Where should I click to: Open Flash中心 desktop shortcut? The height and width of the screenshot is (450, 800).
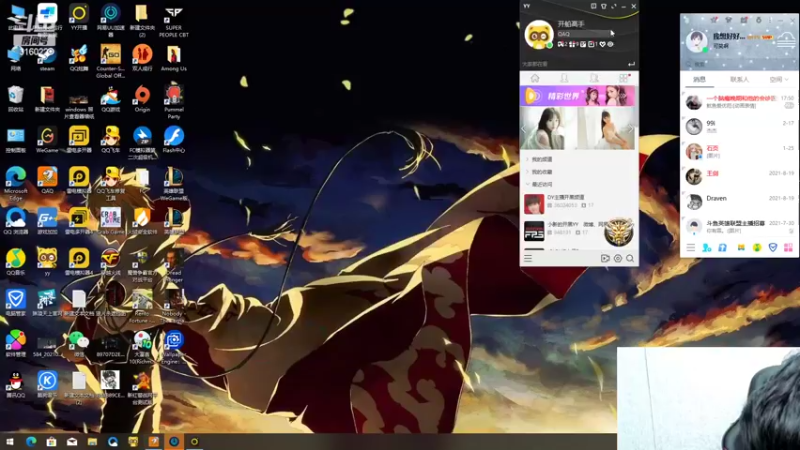[173, 140]
